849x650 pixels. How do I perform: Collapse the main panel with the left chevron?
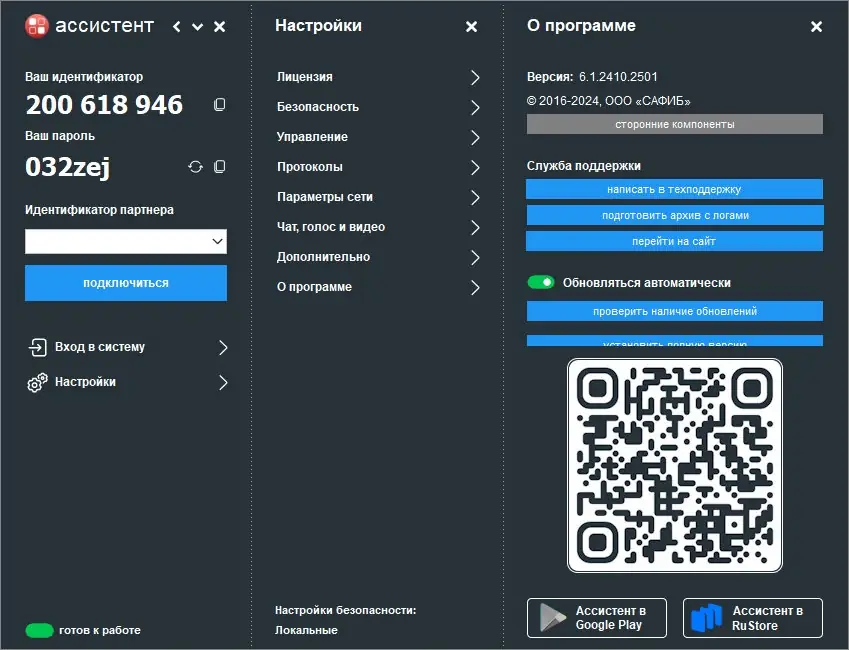click(x=175, y=27)
